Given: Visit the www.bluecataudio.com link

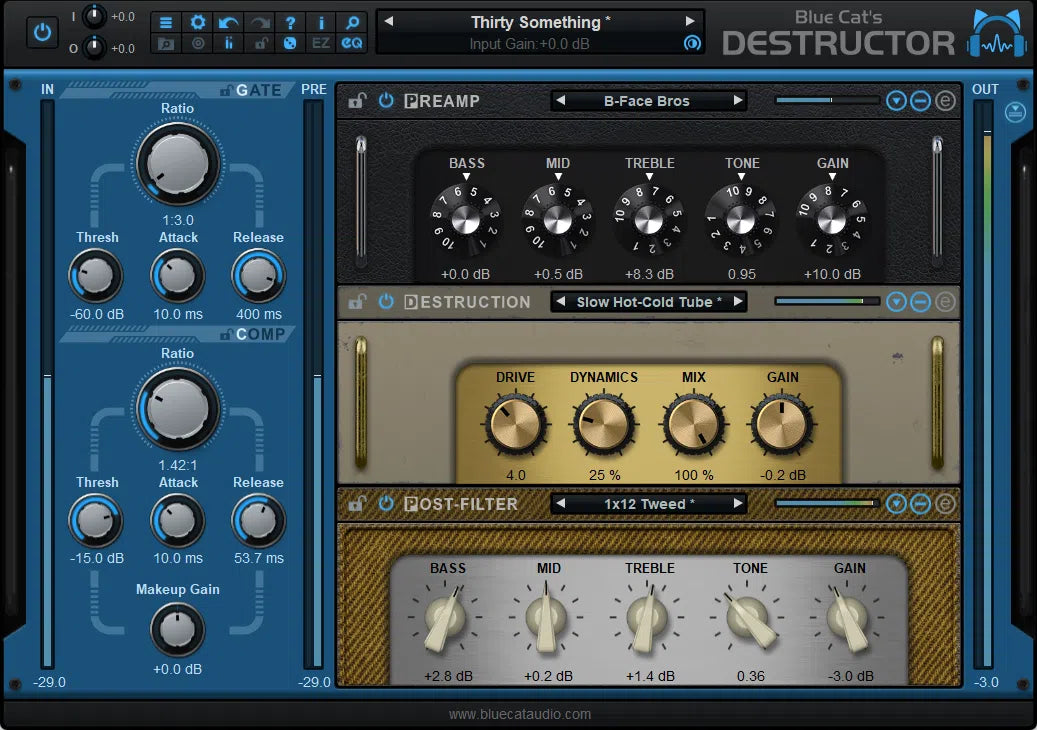Looking at the screenshot, I should (x=518, y=714).
